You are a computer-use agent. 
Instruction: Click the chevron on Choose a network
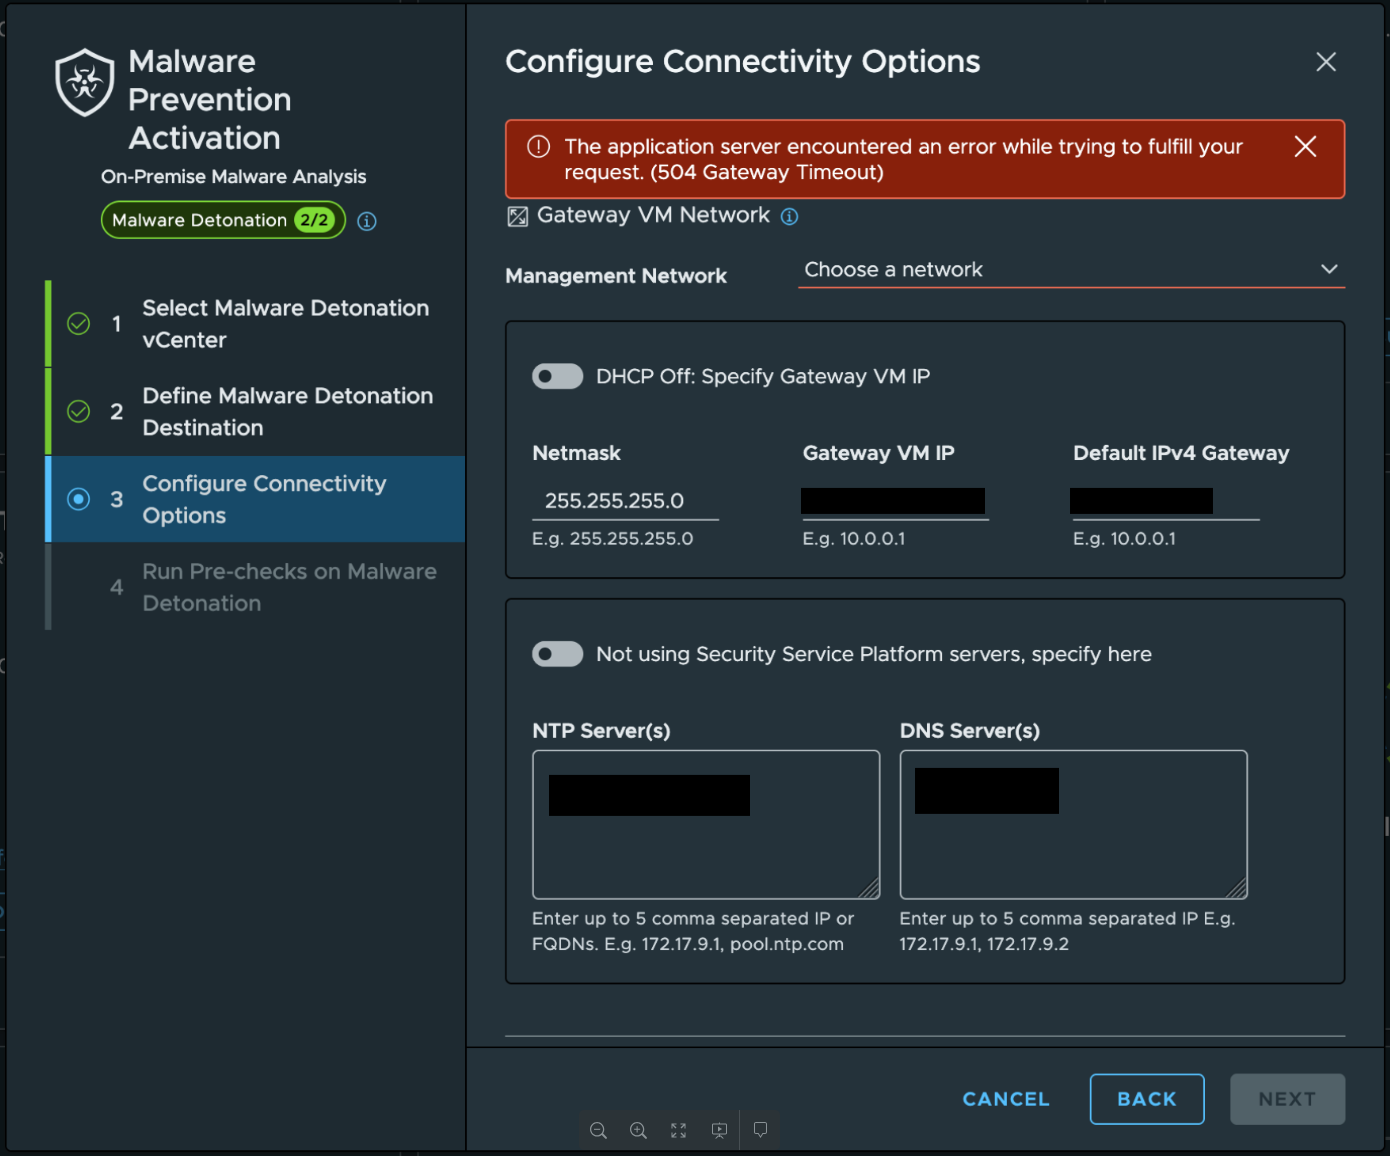point(1329,269)
